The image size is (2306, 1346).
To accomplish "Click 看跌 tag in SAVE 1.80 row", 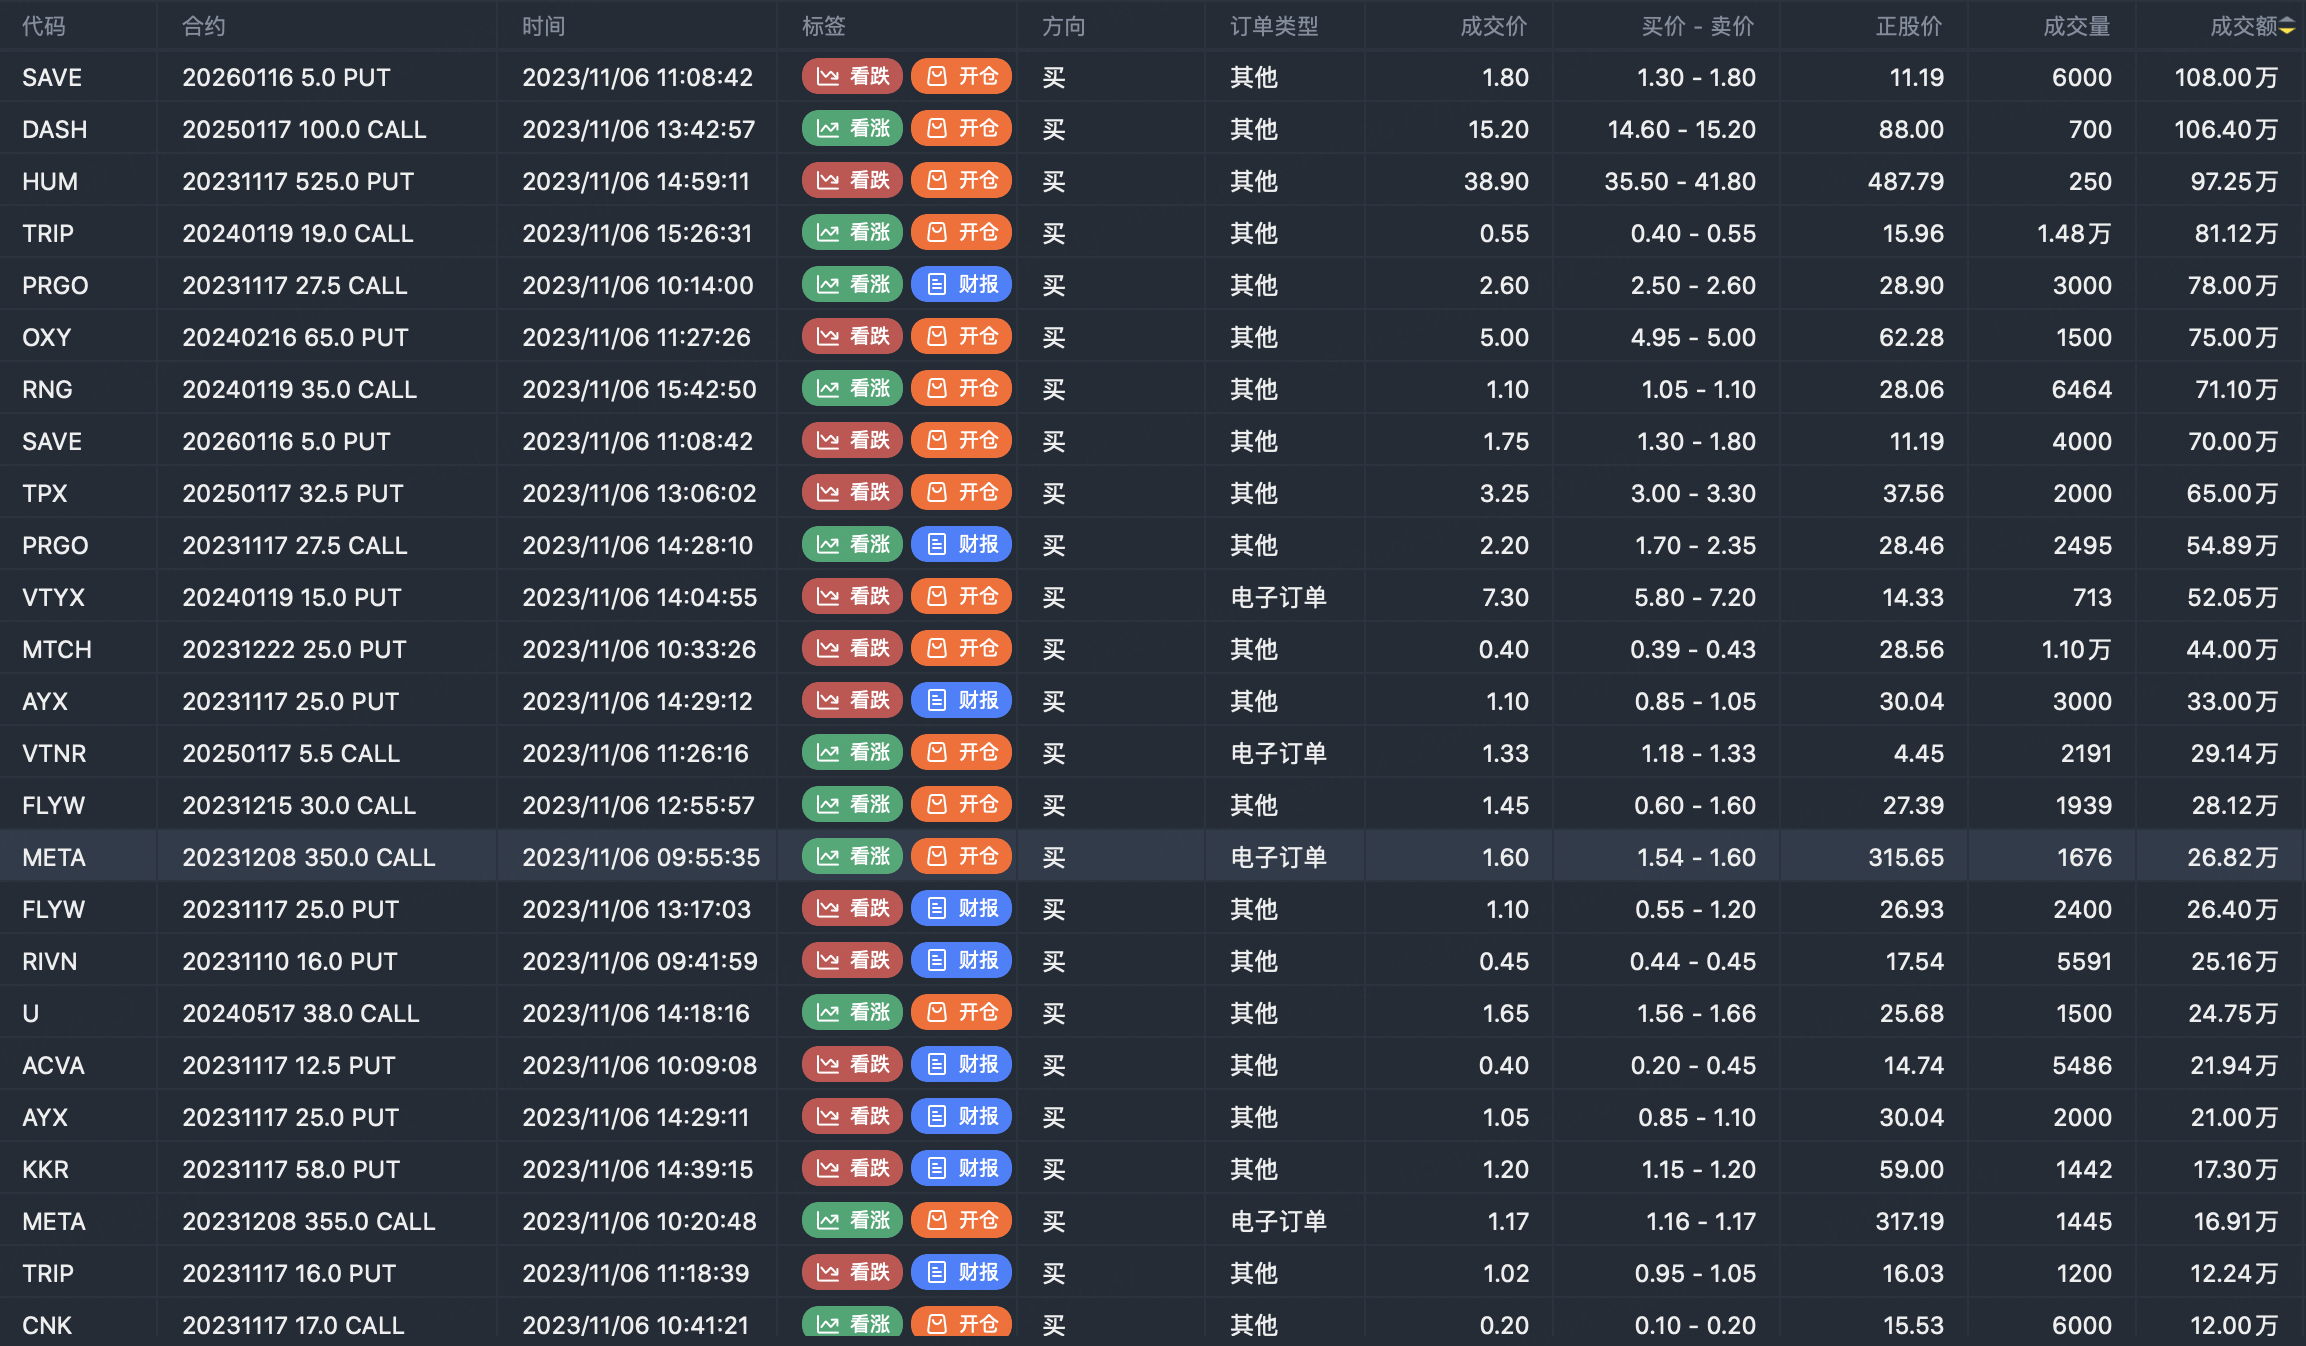I will (x=852, y=77).
